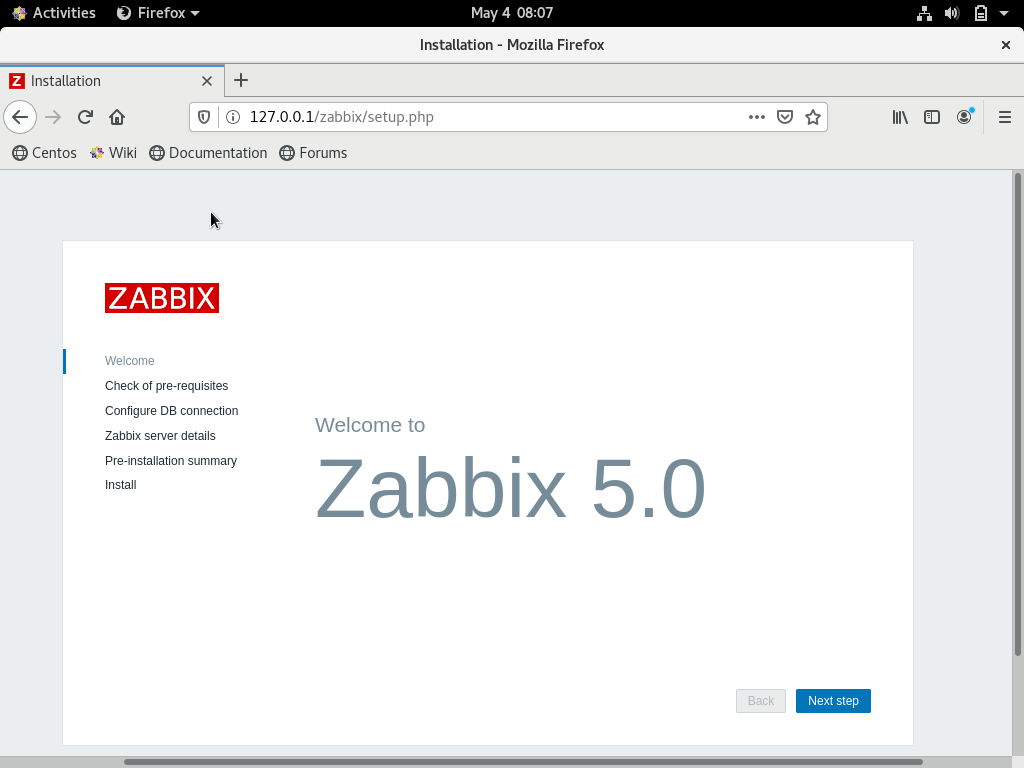Toggle the sidebars icon
The height and width of the screenshot is (768, 1024).
[x=932, y=117]
